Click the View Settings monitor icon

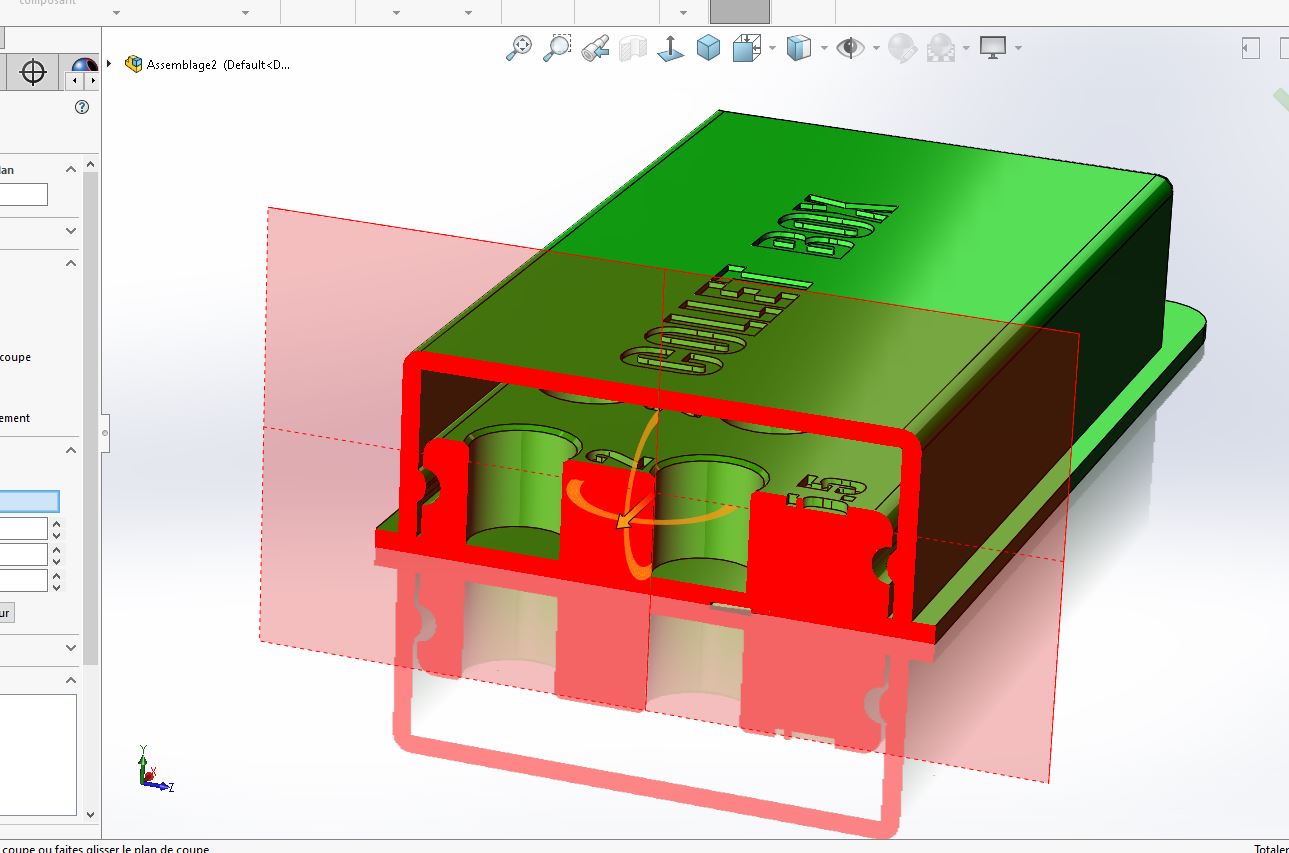[x=992, y=47]
